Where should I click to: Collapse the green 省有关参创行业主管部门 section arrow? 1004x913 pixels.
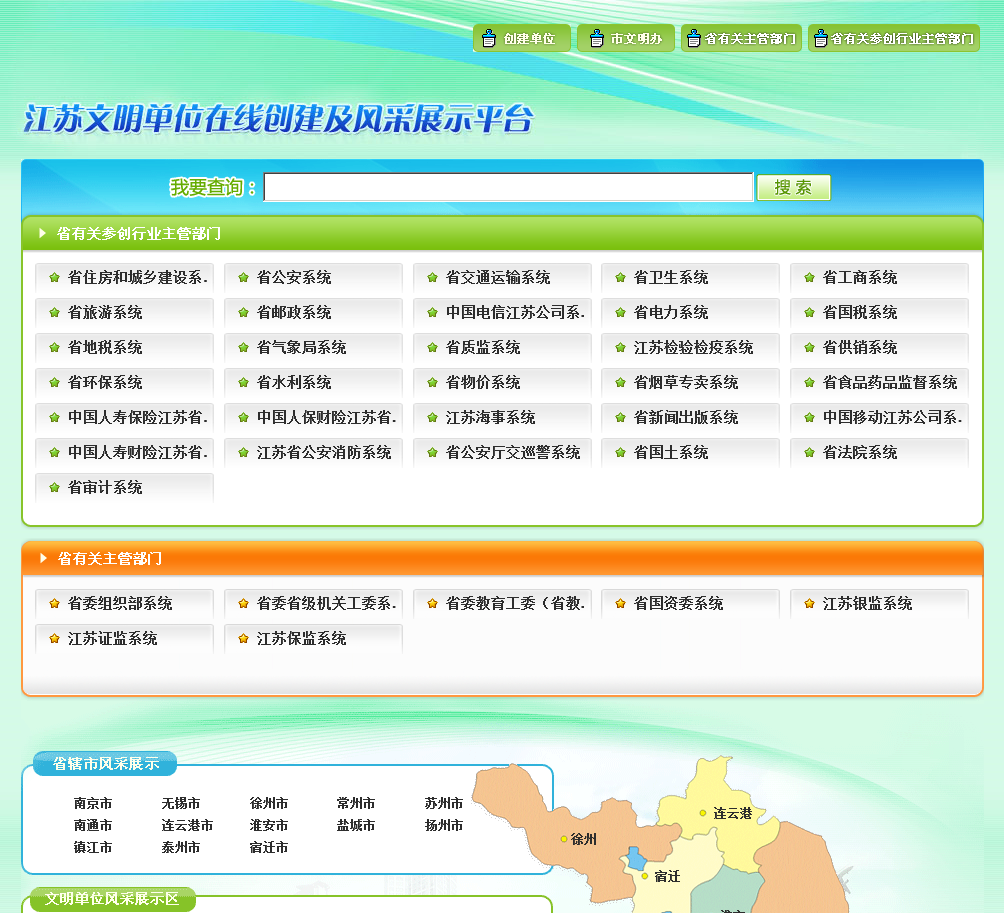click(x=43, y=233)
